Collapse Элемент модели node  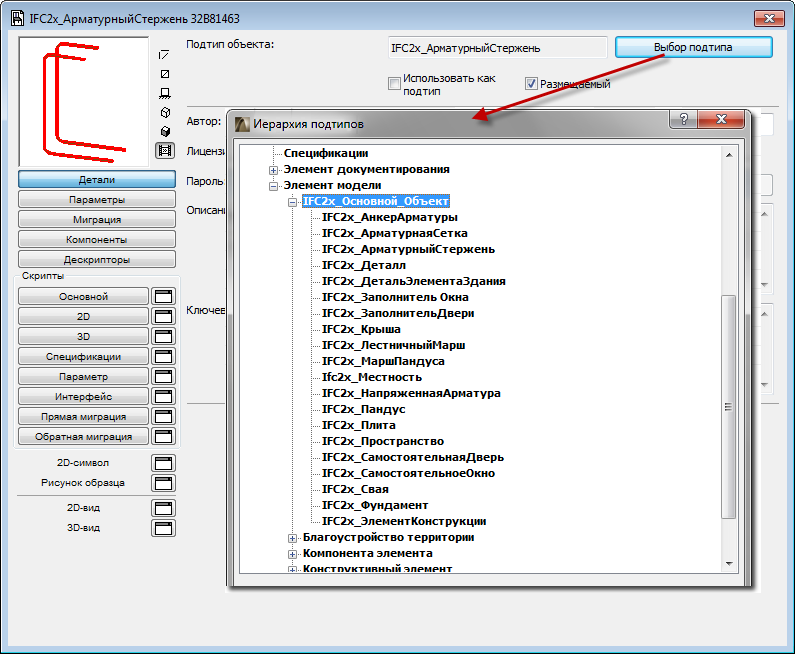click(273, 187)
